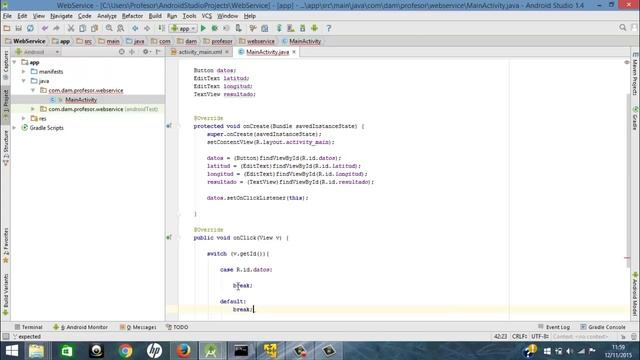Toggle the Build Variants side tab
The image size is (640, 360).
[x=6, y=295]
